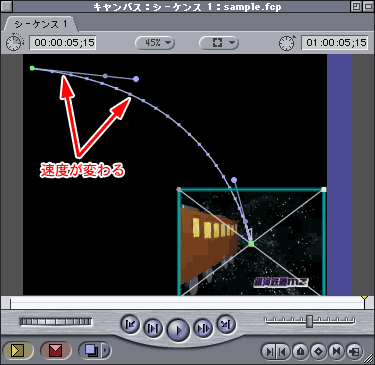Click the Match Frame button
Image resolution: width=375 pixels, height=365 pixels.
point(354,351)
